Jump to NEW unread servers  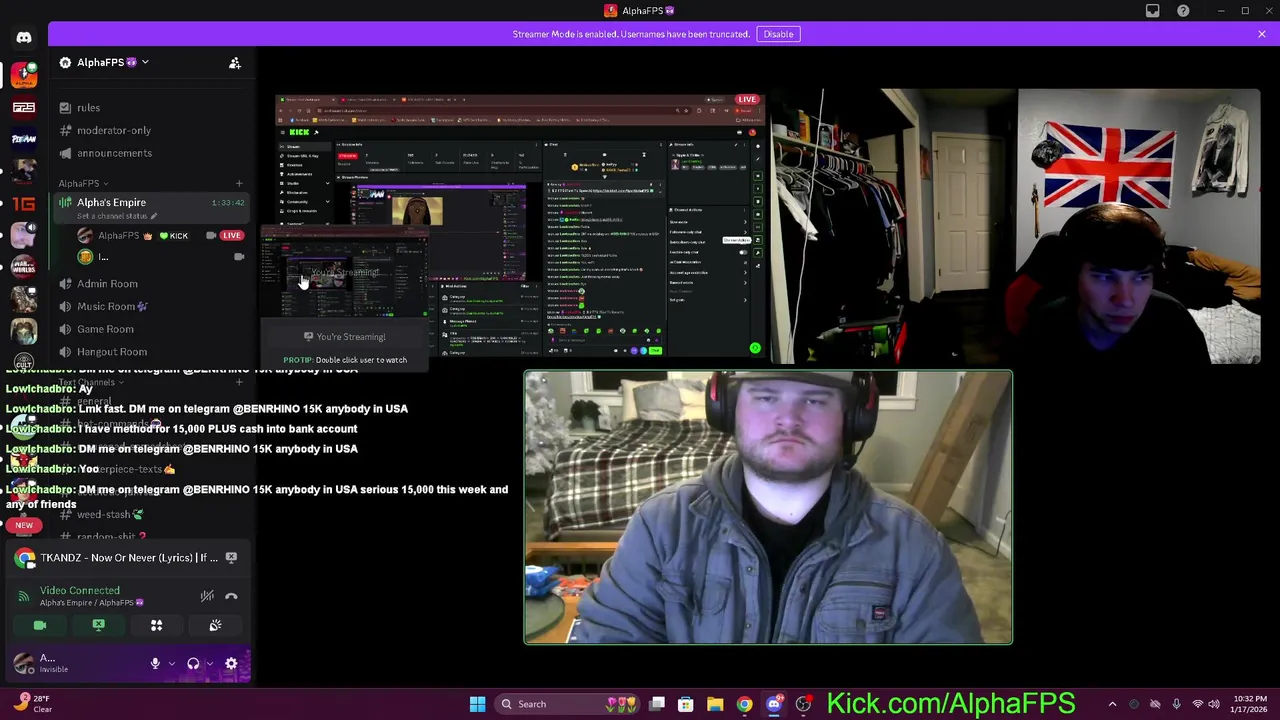pyautogui.click(x=24, y=525)
